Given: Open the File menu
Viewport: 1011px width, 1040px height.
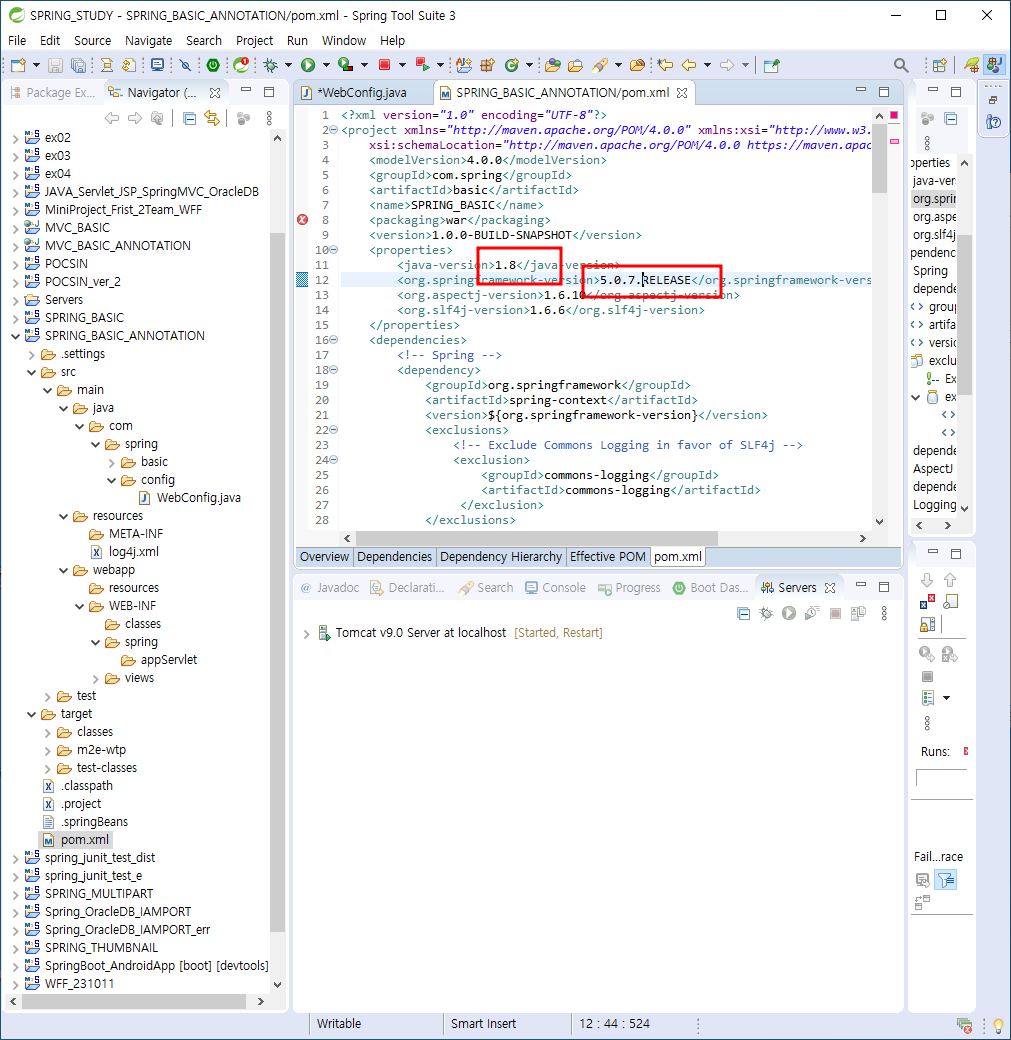Looking at the screenshot, I should (17, 40).
